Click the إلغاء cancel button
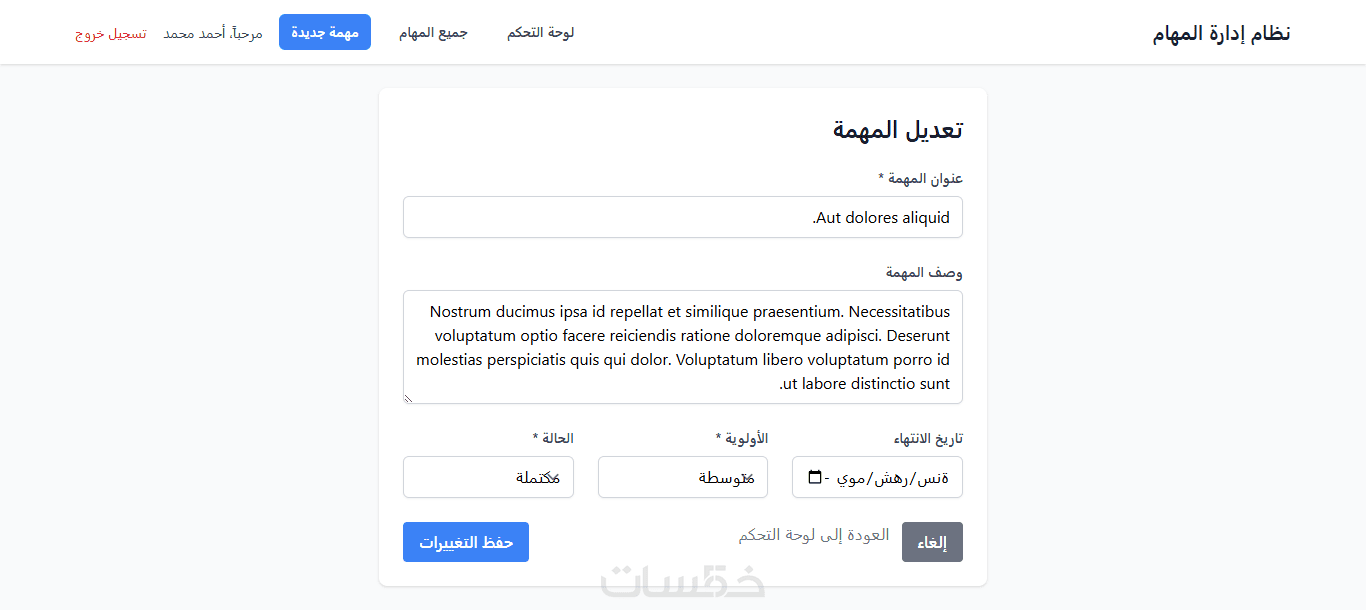The width and height of the screenshot is (1366, 610). coord(932,542)
